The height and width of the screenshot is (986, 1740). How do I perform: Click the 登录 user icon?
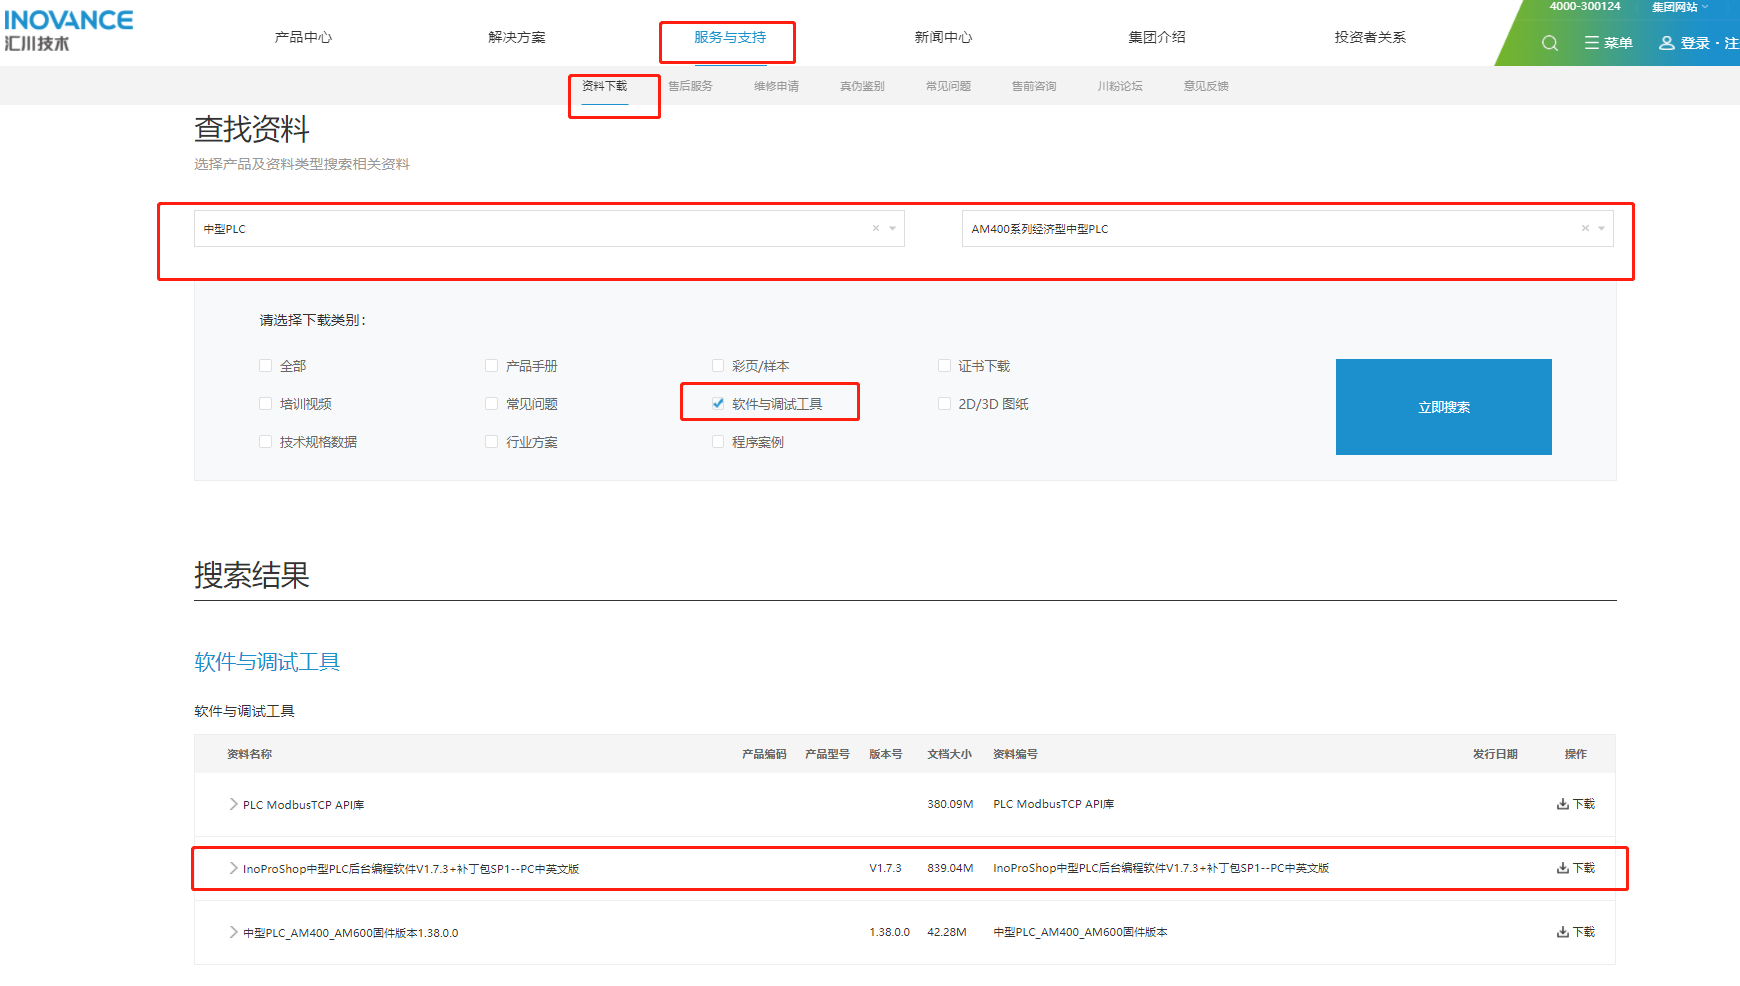tap(1667, 43)
